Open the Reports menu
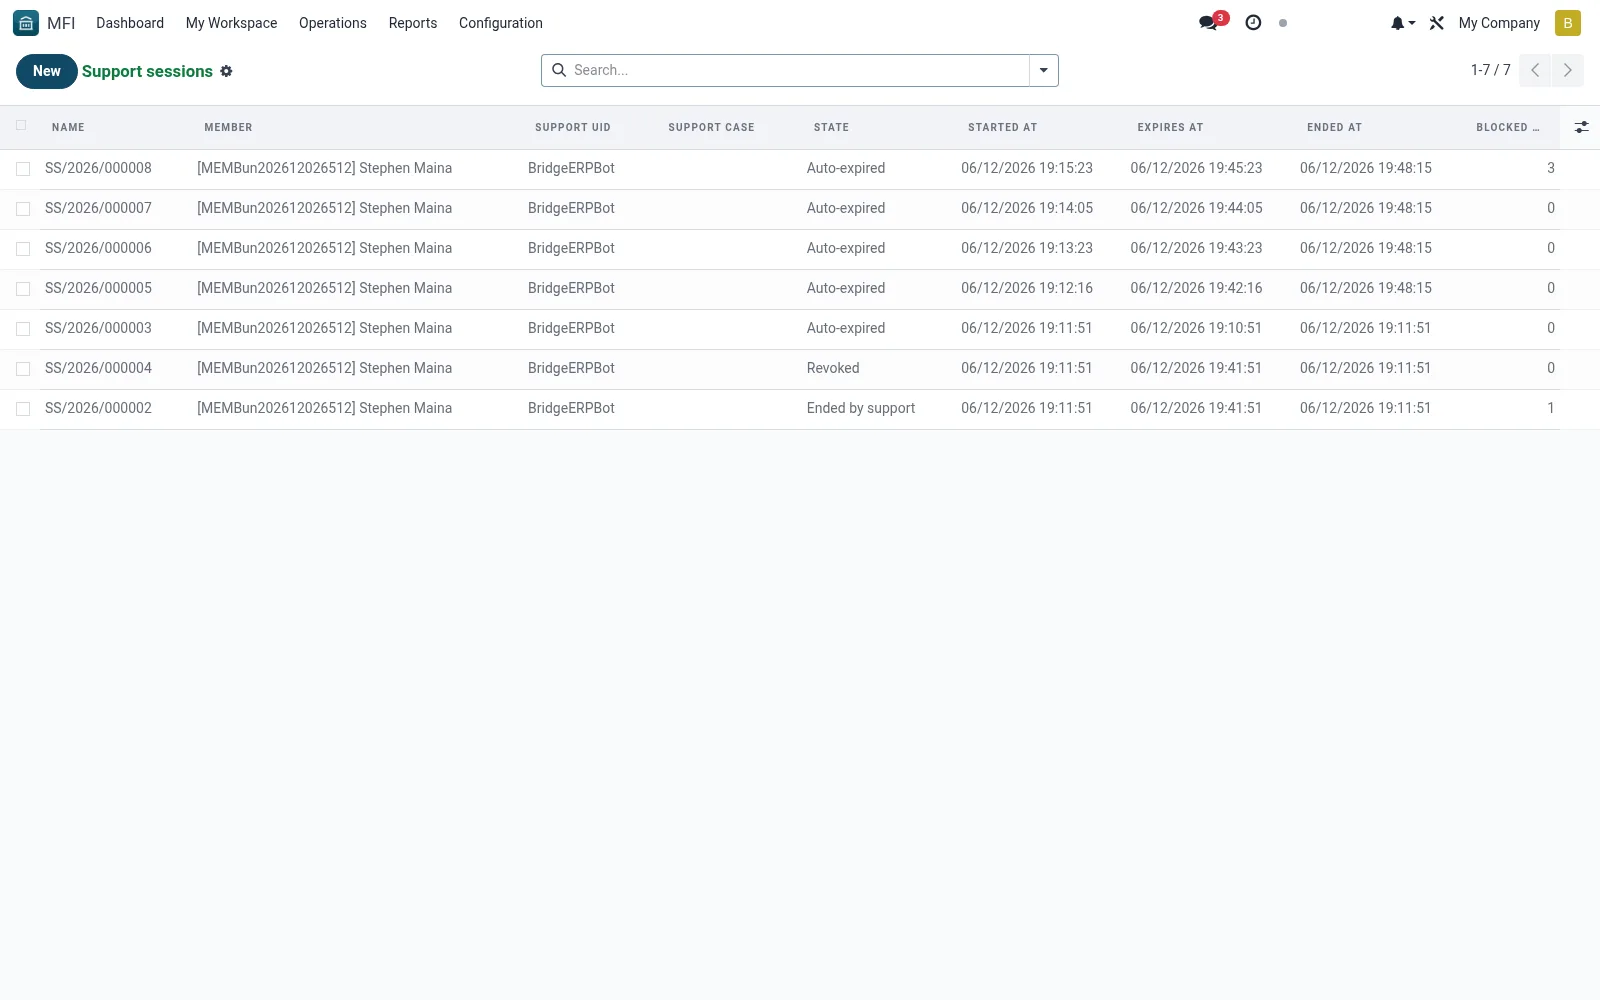 click(412, 23)
